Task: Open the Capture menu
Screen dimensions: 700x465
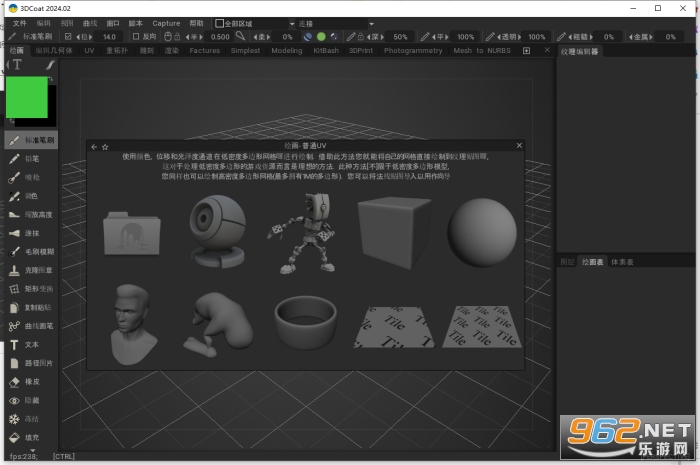Action: [166, 23]
